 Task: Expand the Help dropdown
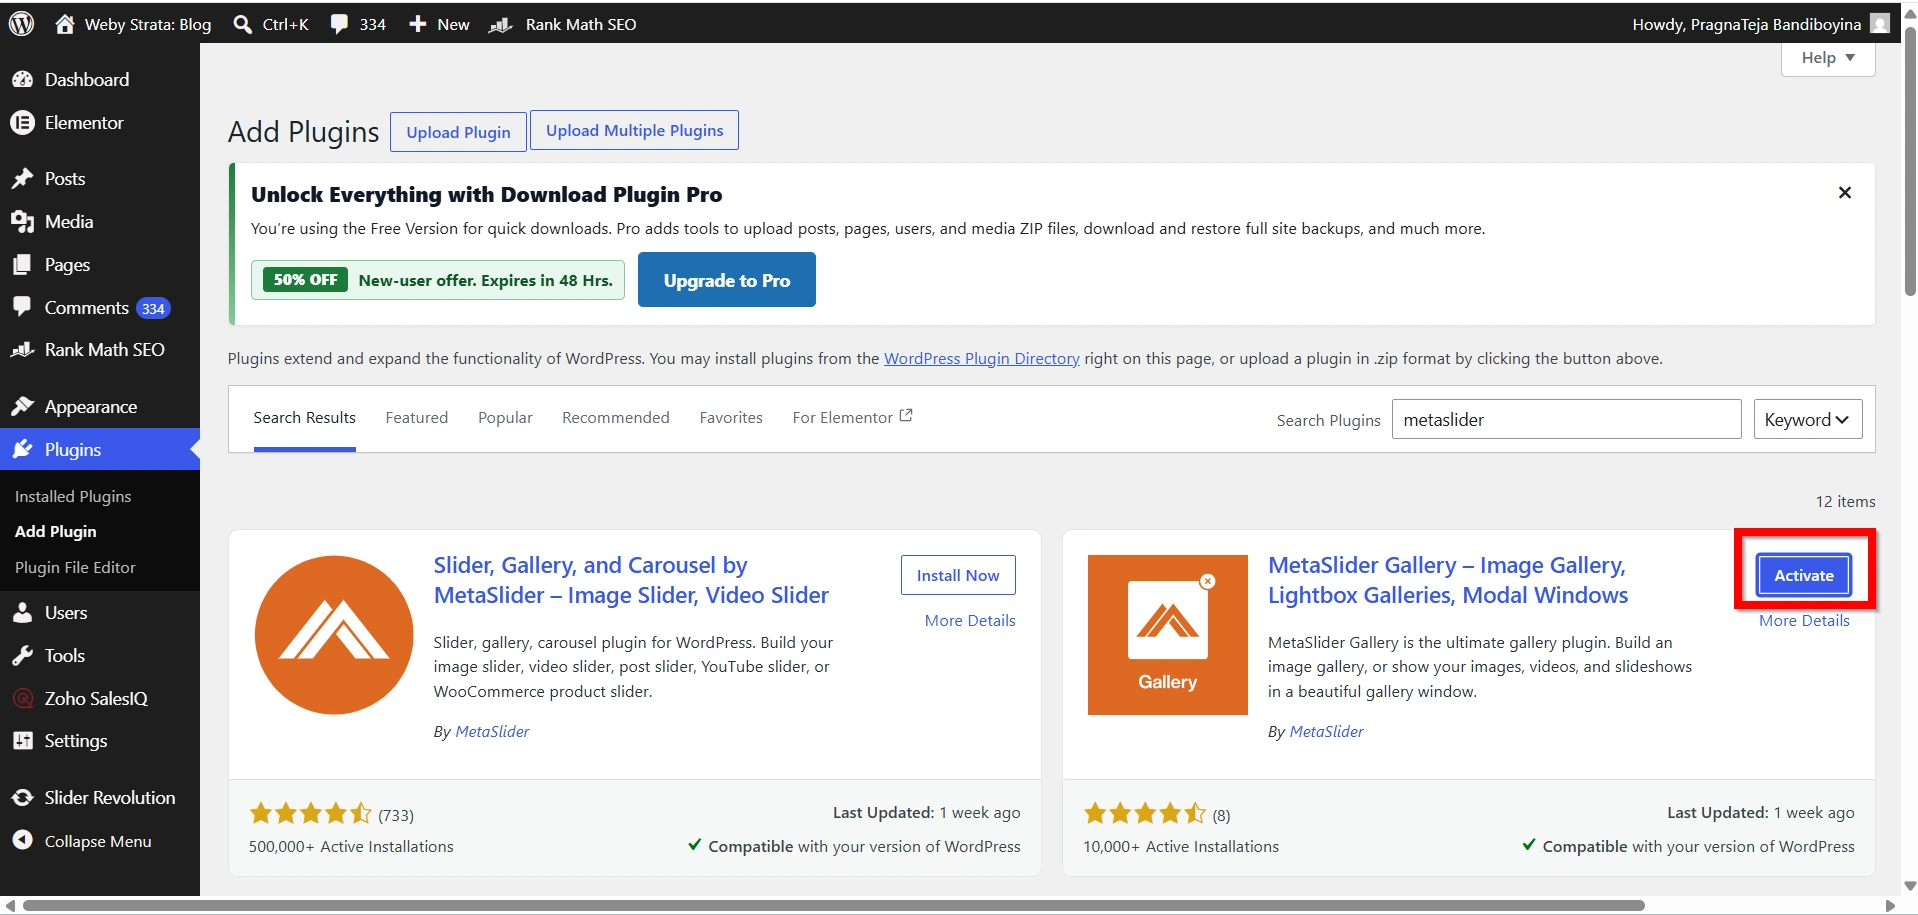[1828, 58]
